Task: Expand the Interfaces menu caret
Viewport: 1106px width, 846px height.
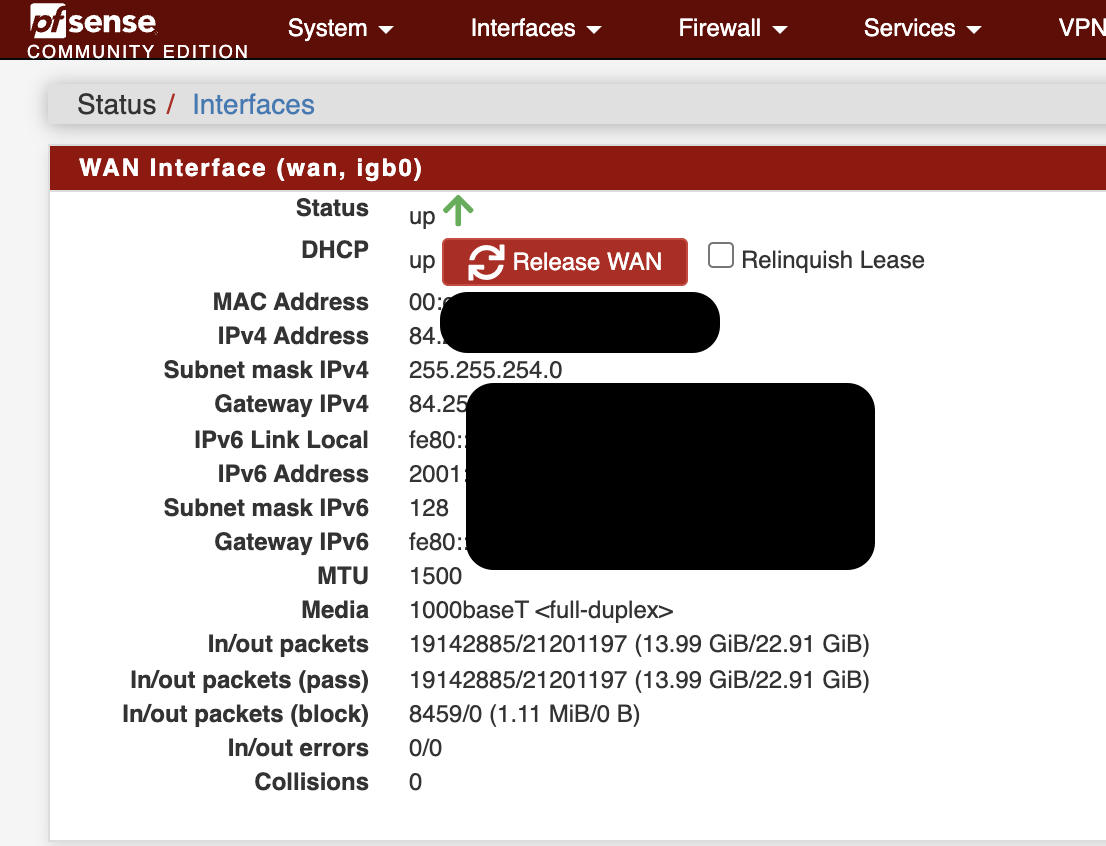Action: [595, 30]
